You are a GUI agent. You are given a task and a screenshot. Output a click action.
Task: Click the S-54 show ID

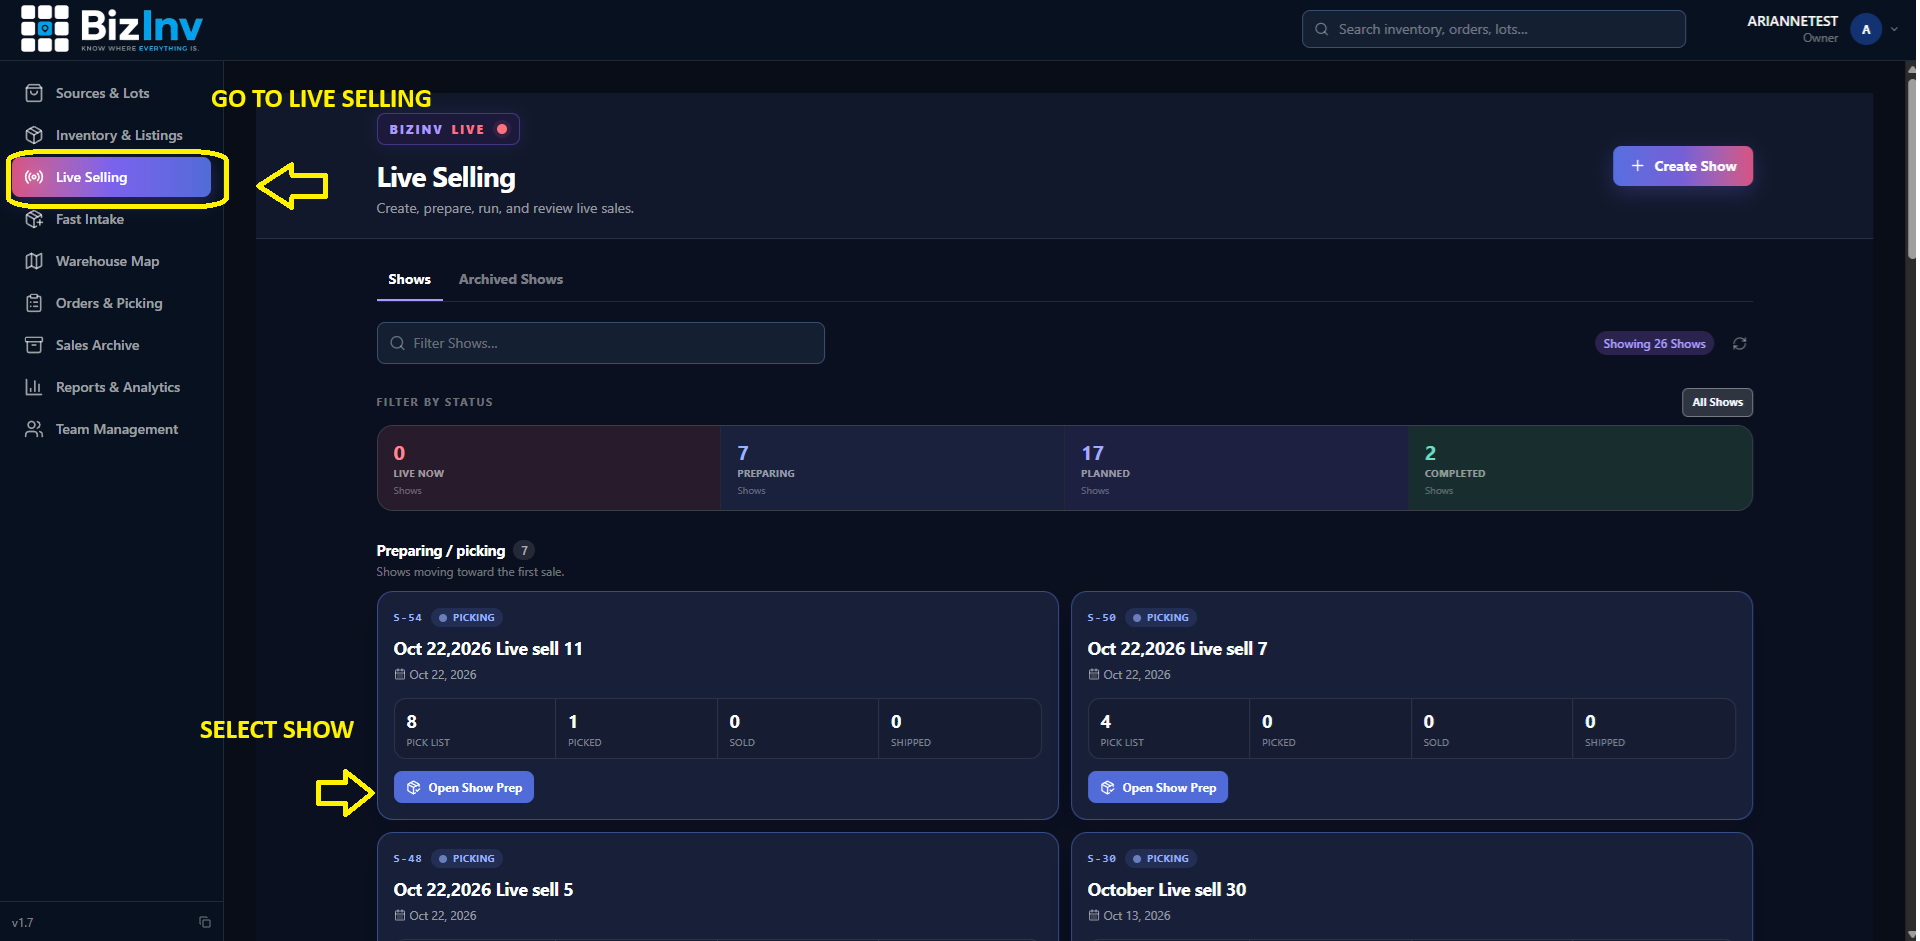coord(408,618)
